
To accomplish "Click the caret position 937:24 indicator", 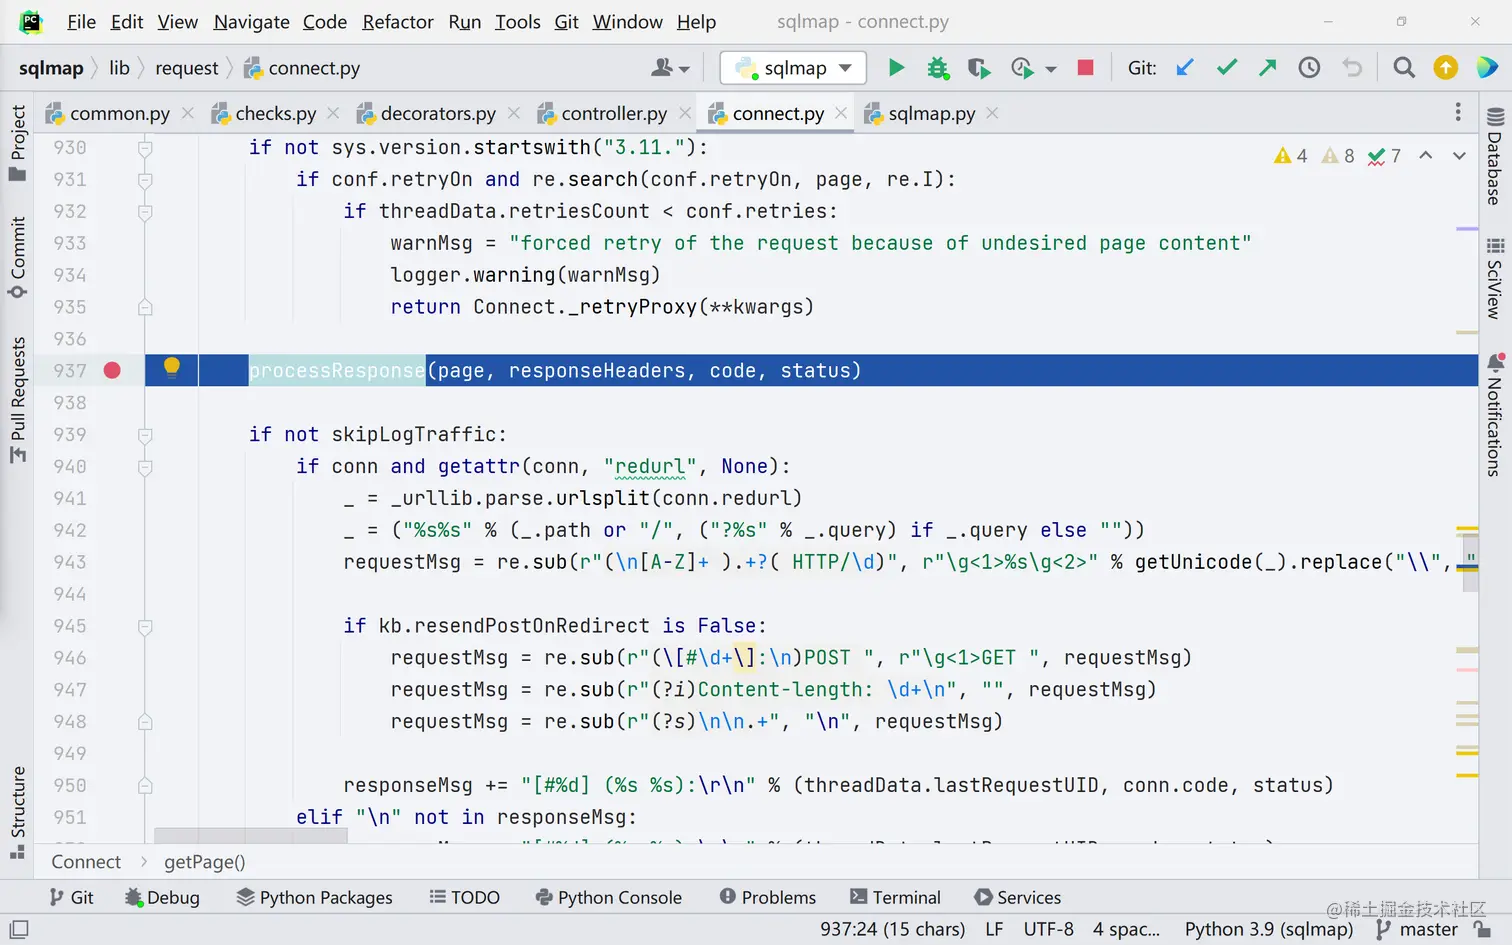I will click(893, 929).
